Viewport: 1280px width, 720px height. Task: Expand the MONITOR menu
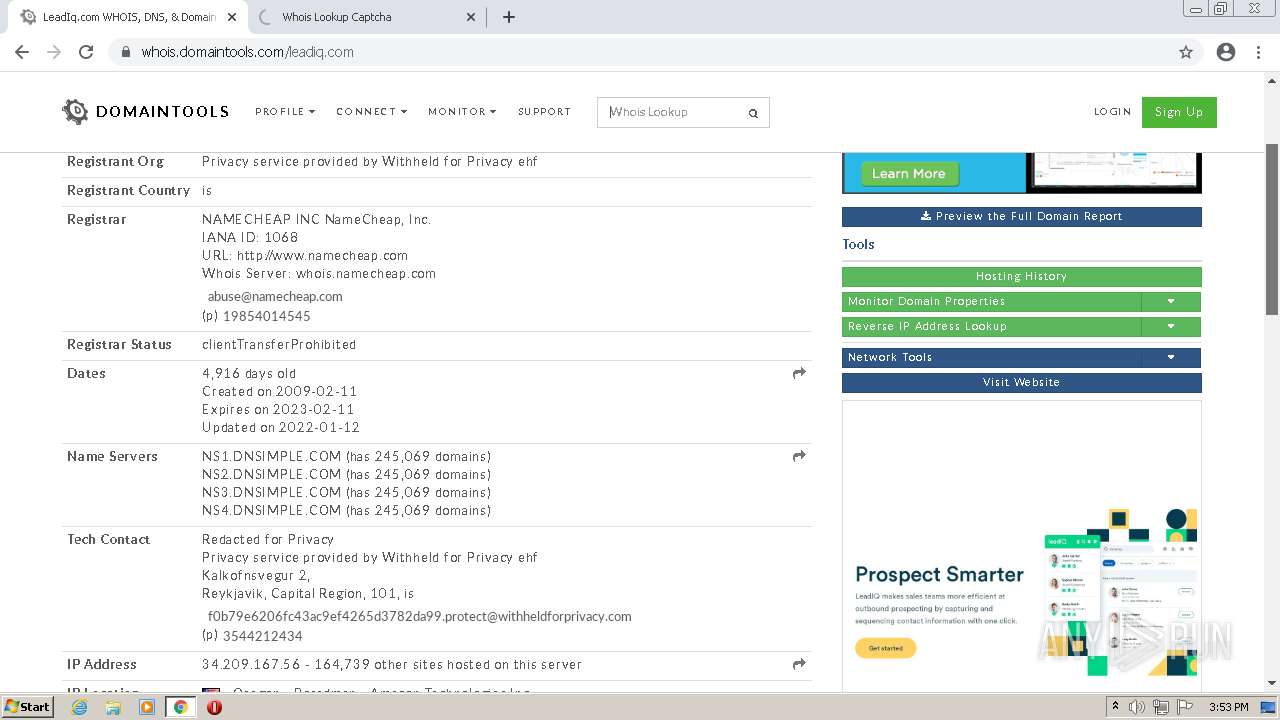462,112
